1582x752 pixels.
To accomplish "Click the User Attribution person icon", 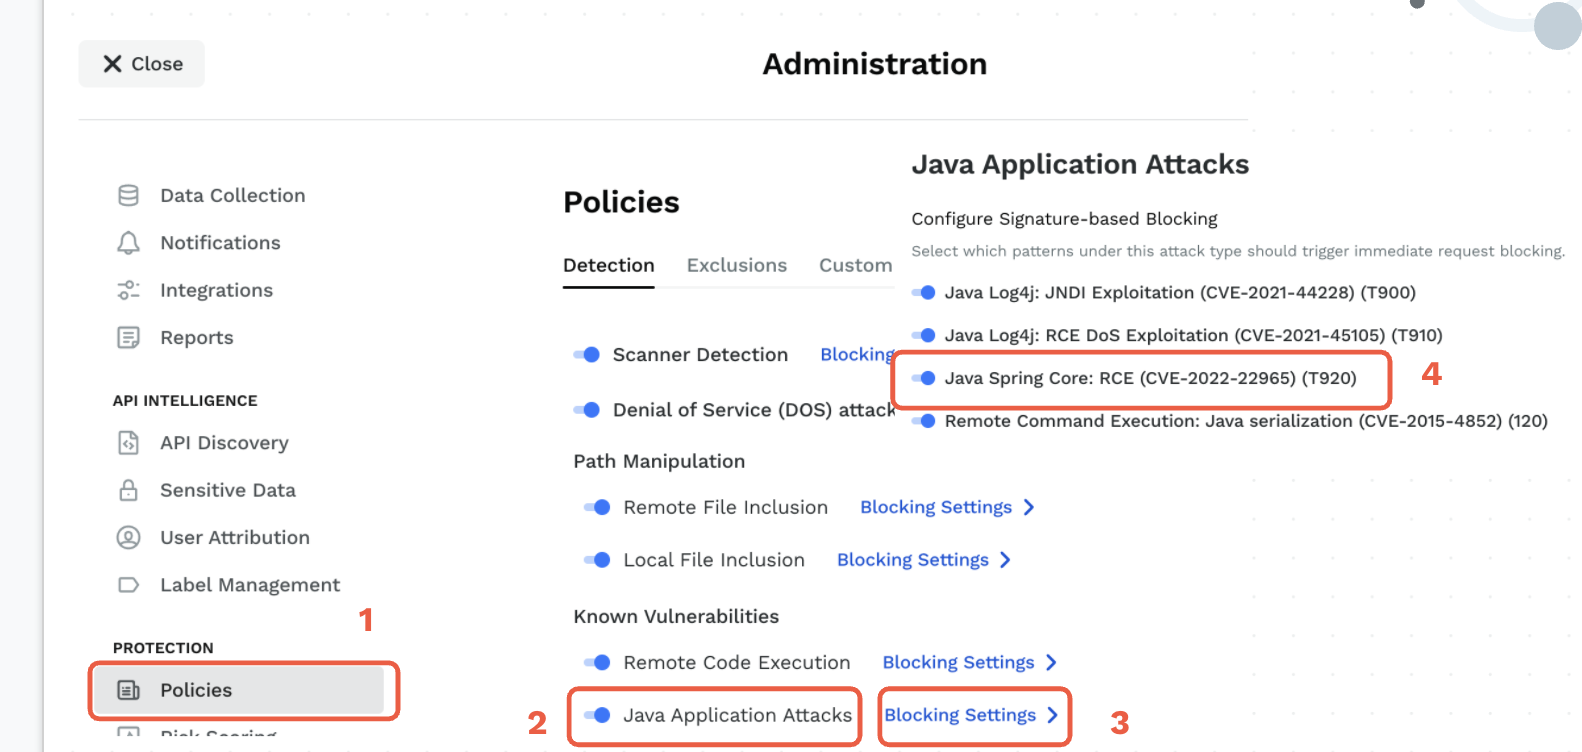I will coord(128,538).
